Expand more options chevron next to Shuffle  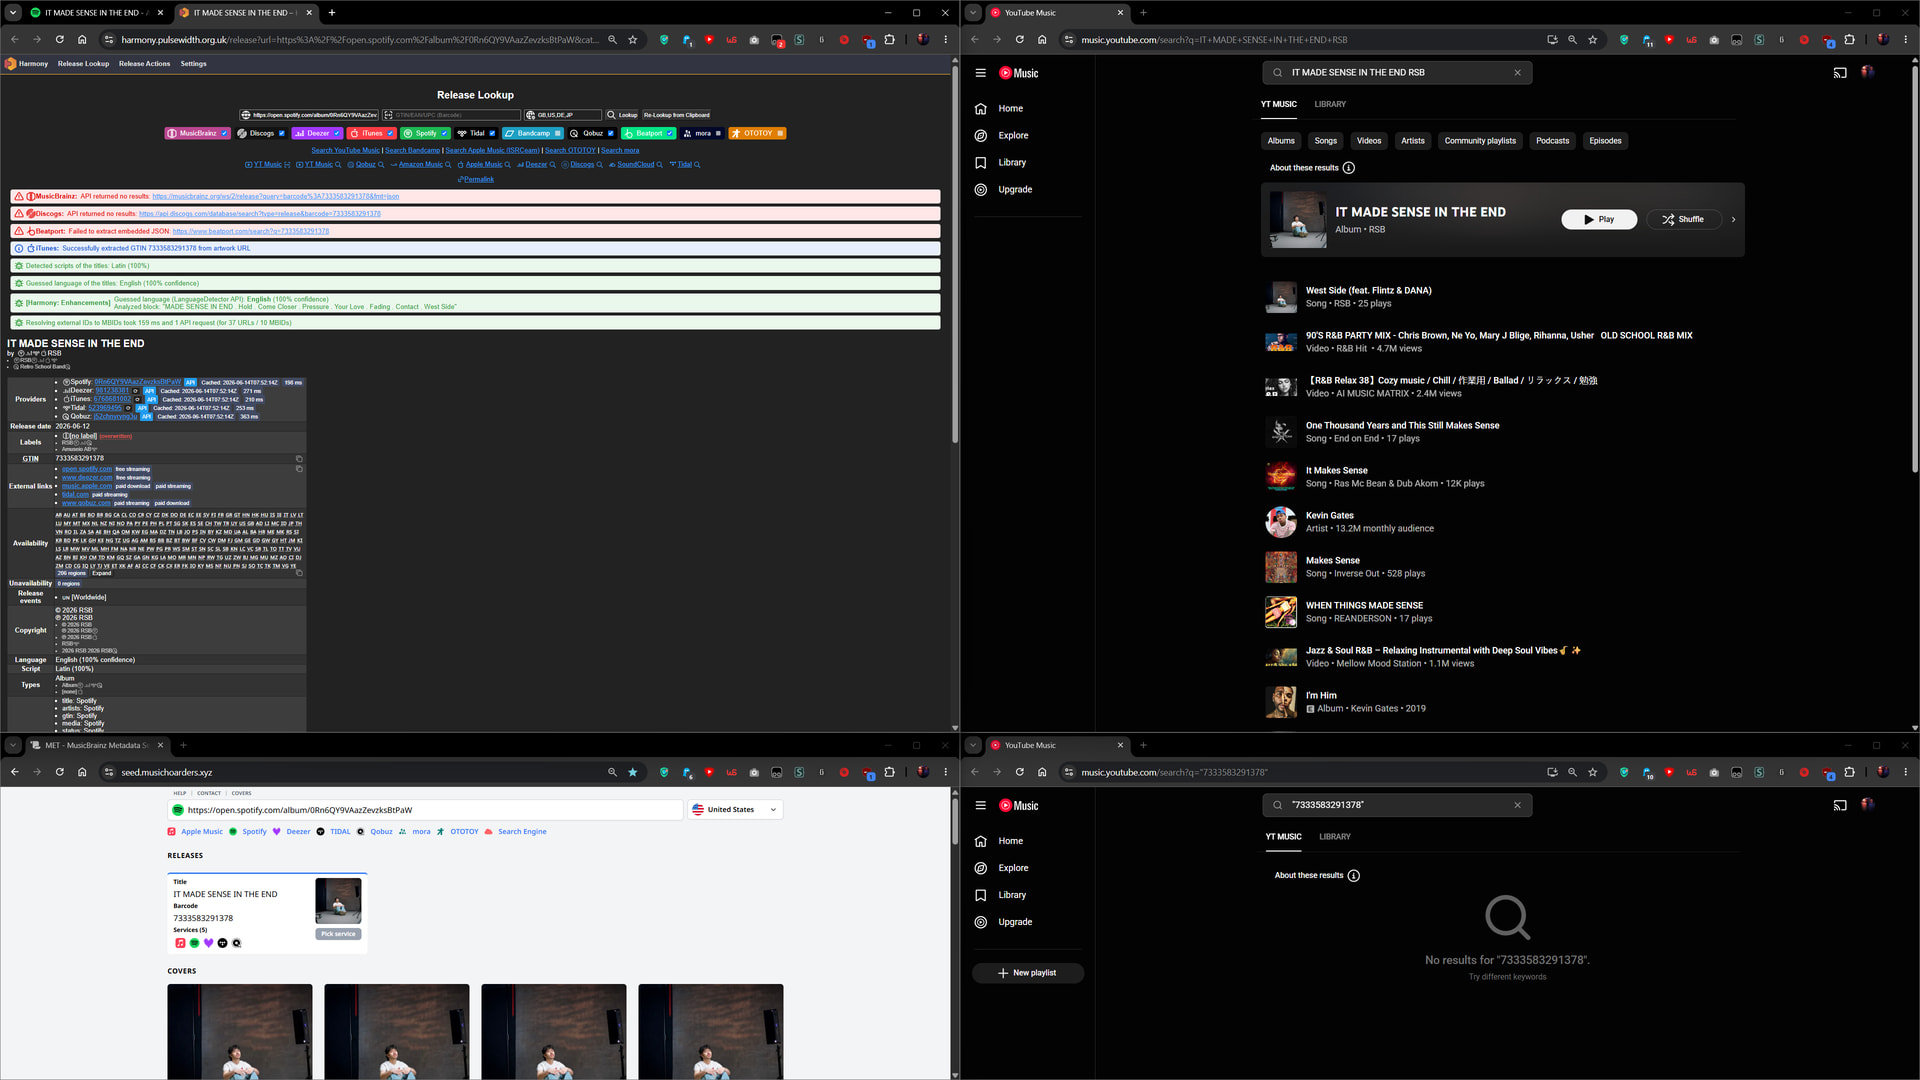tap(1733, 219)
